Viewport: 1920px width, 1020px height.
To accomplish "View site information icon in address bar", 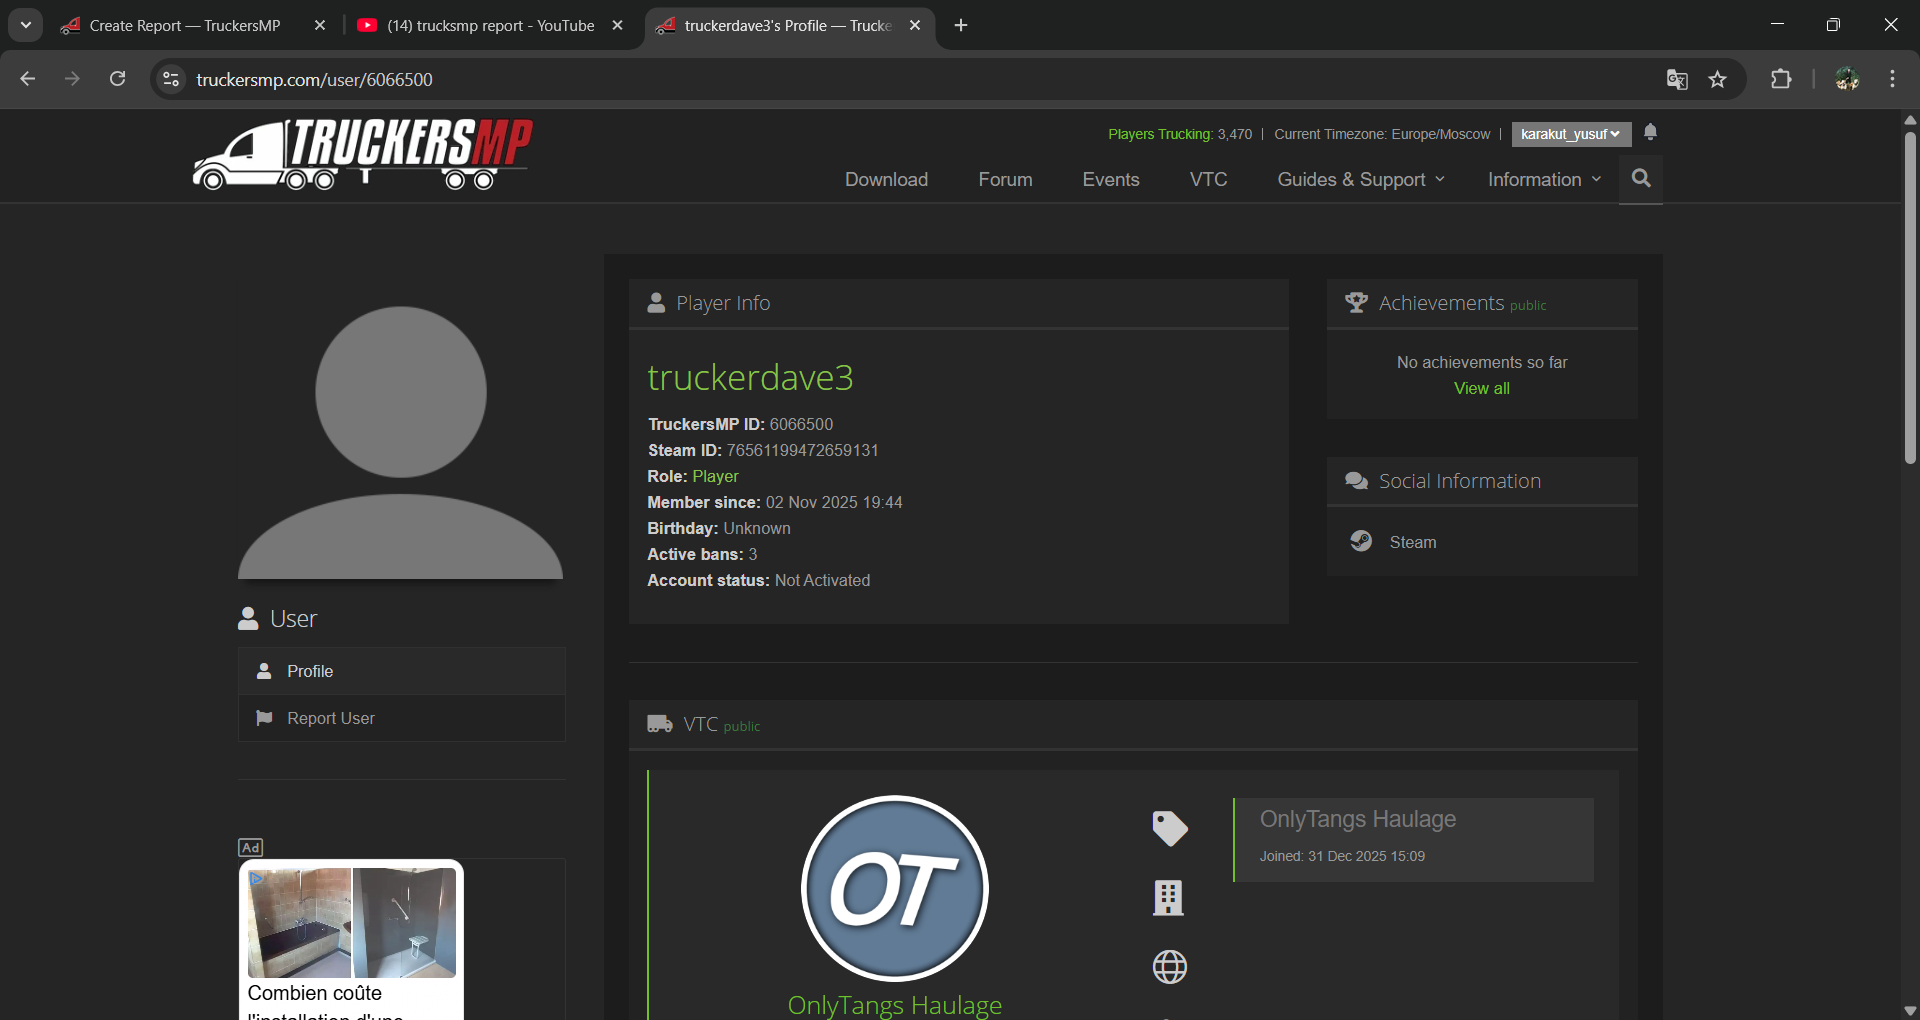I will 171,79.
